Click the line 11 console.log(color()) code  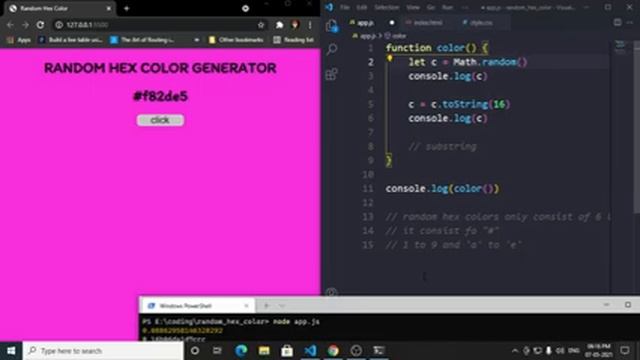pyautogui.click(x=442, y=189)
